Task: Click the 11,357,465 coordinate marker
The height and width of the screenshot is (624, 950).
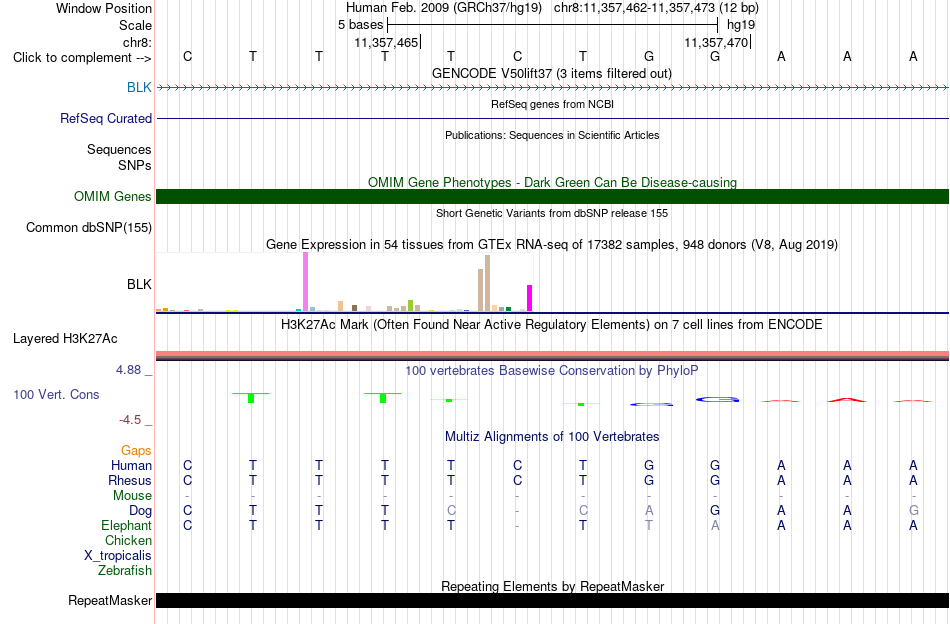Action: coord(387,42)
